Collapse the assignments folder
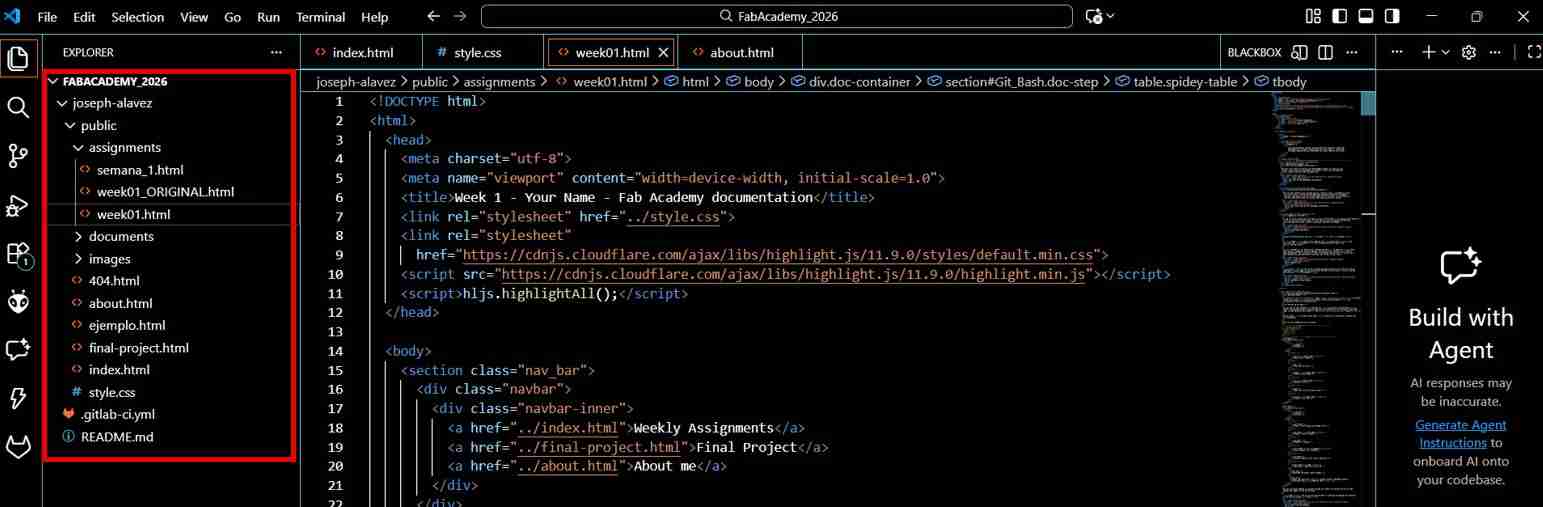Viewport: 1543px width, 507px height. coord(78,148)
